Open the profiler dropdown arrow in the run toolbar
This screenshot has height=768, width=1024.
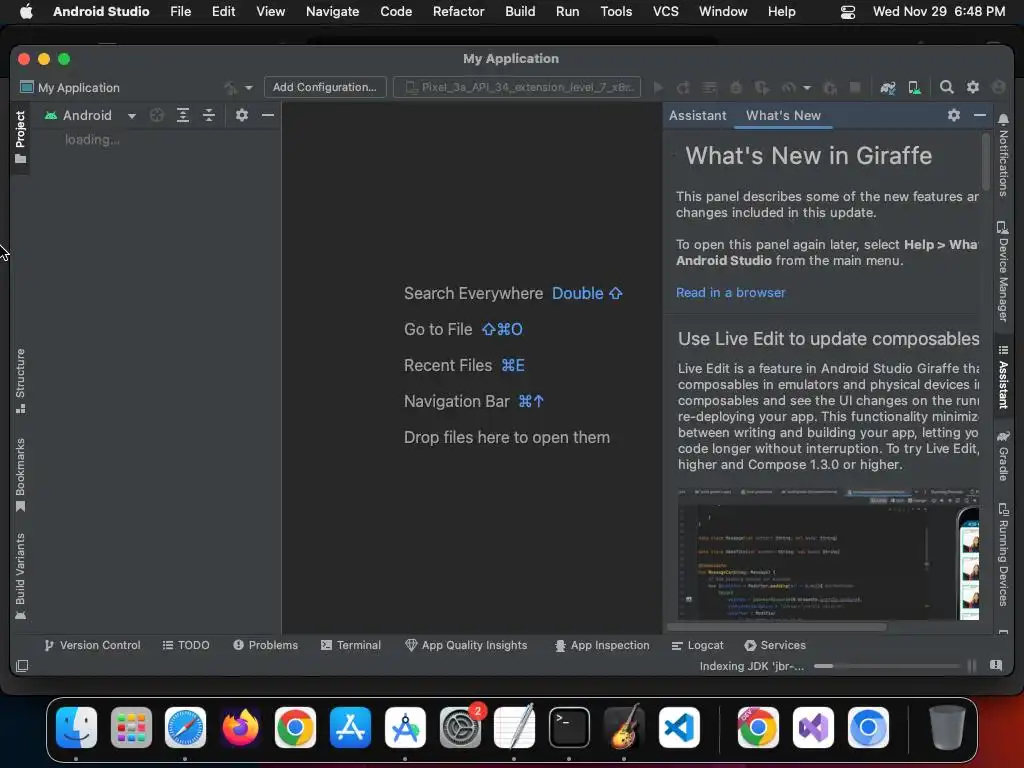tap(807, 88)
